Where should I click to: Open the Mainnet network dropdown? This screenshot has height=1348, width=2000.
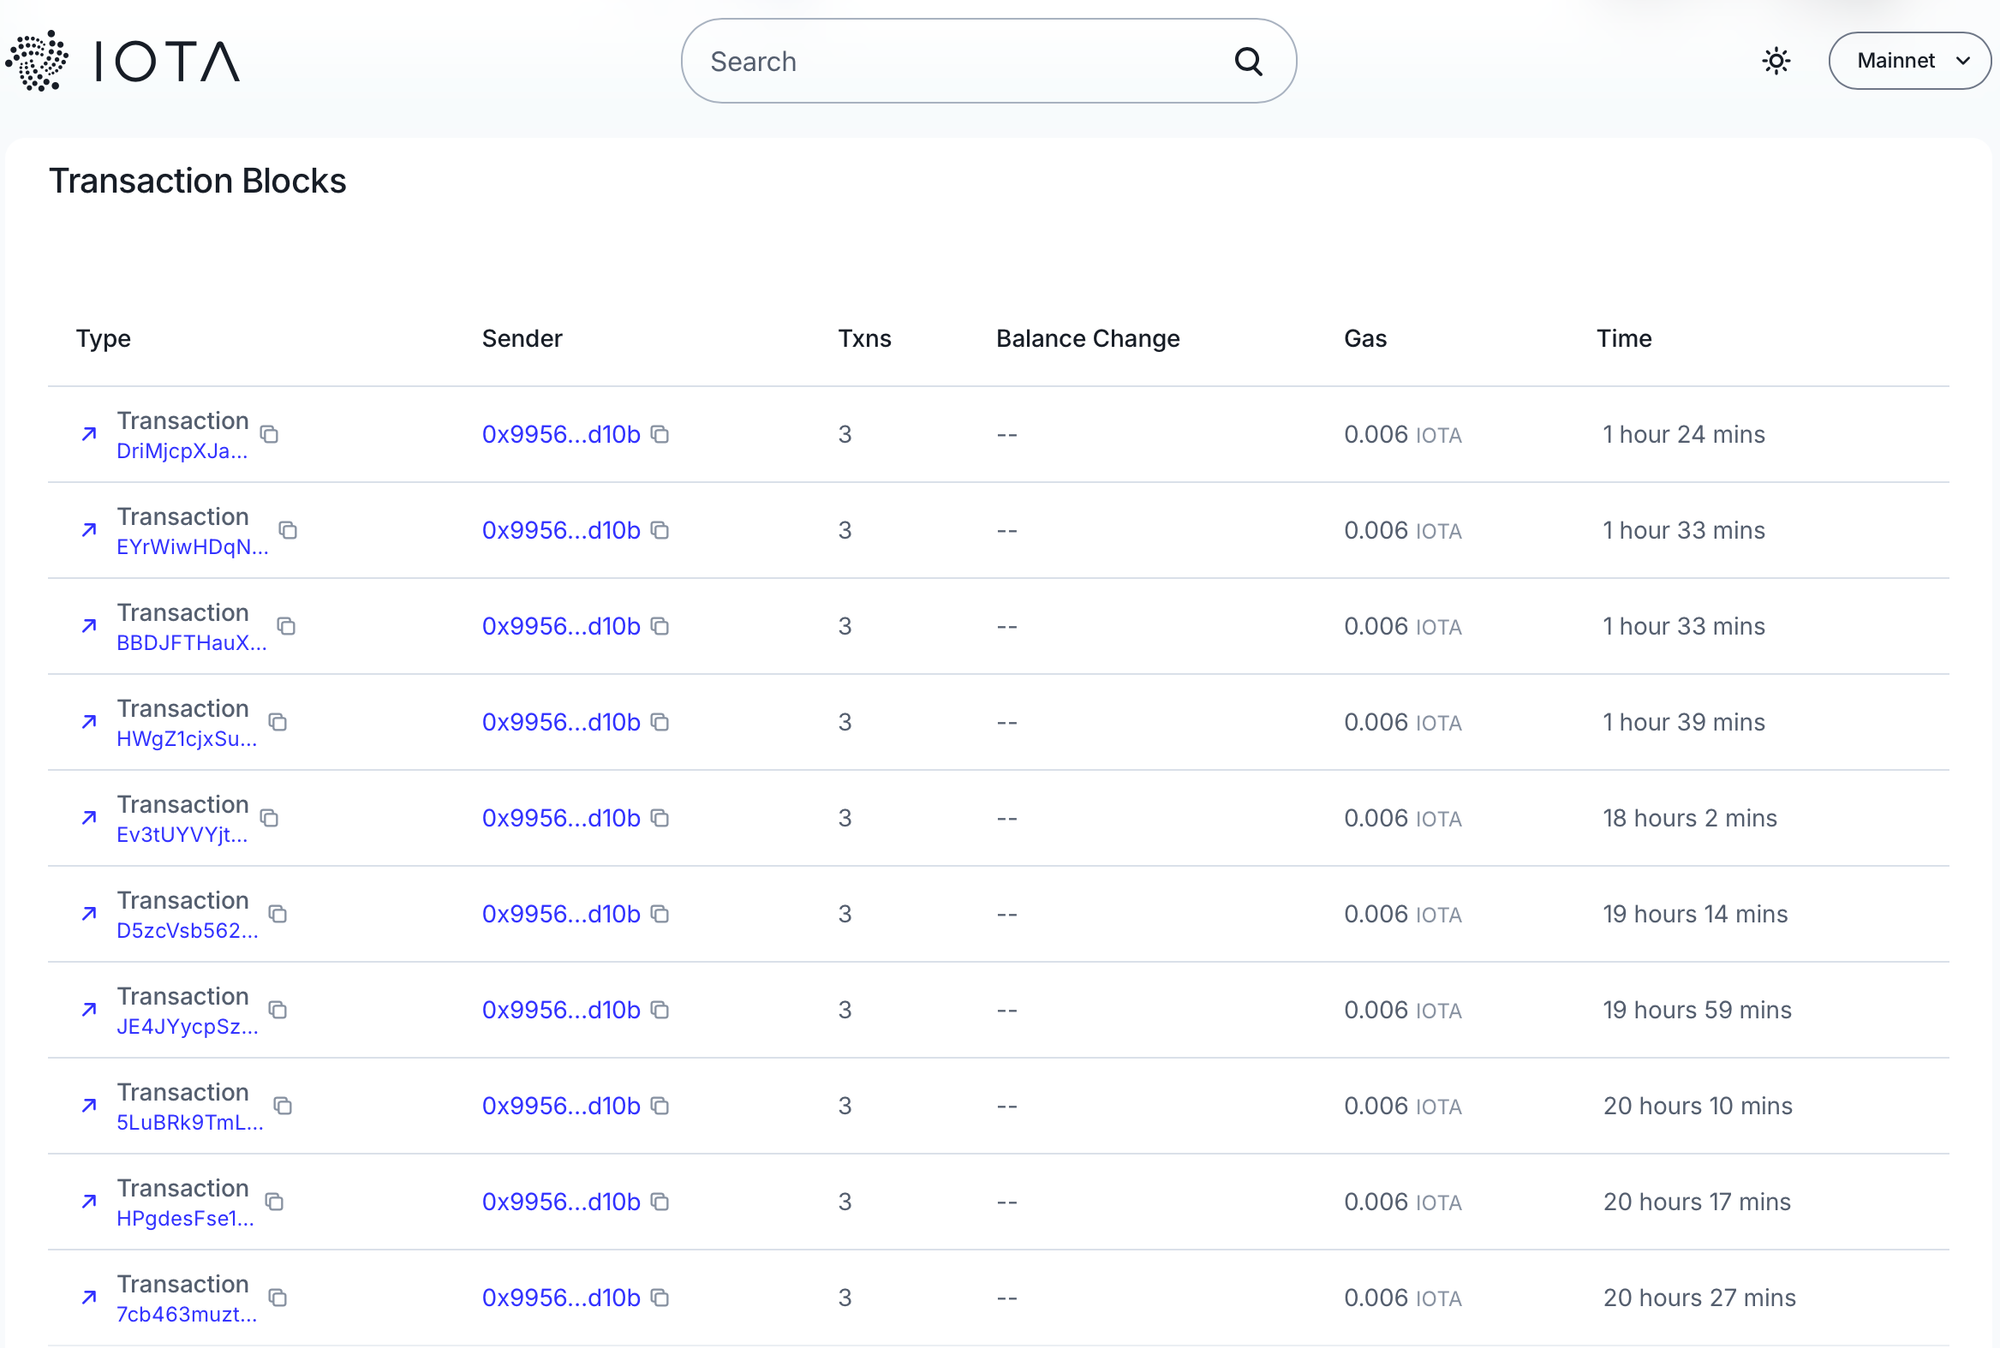point(1909,61)
